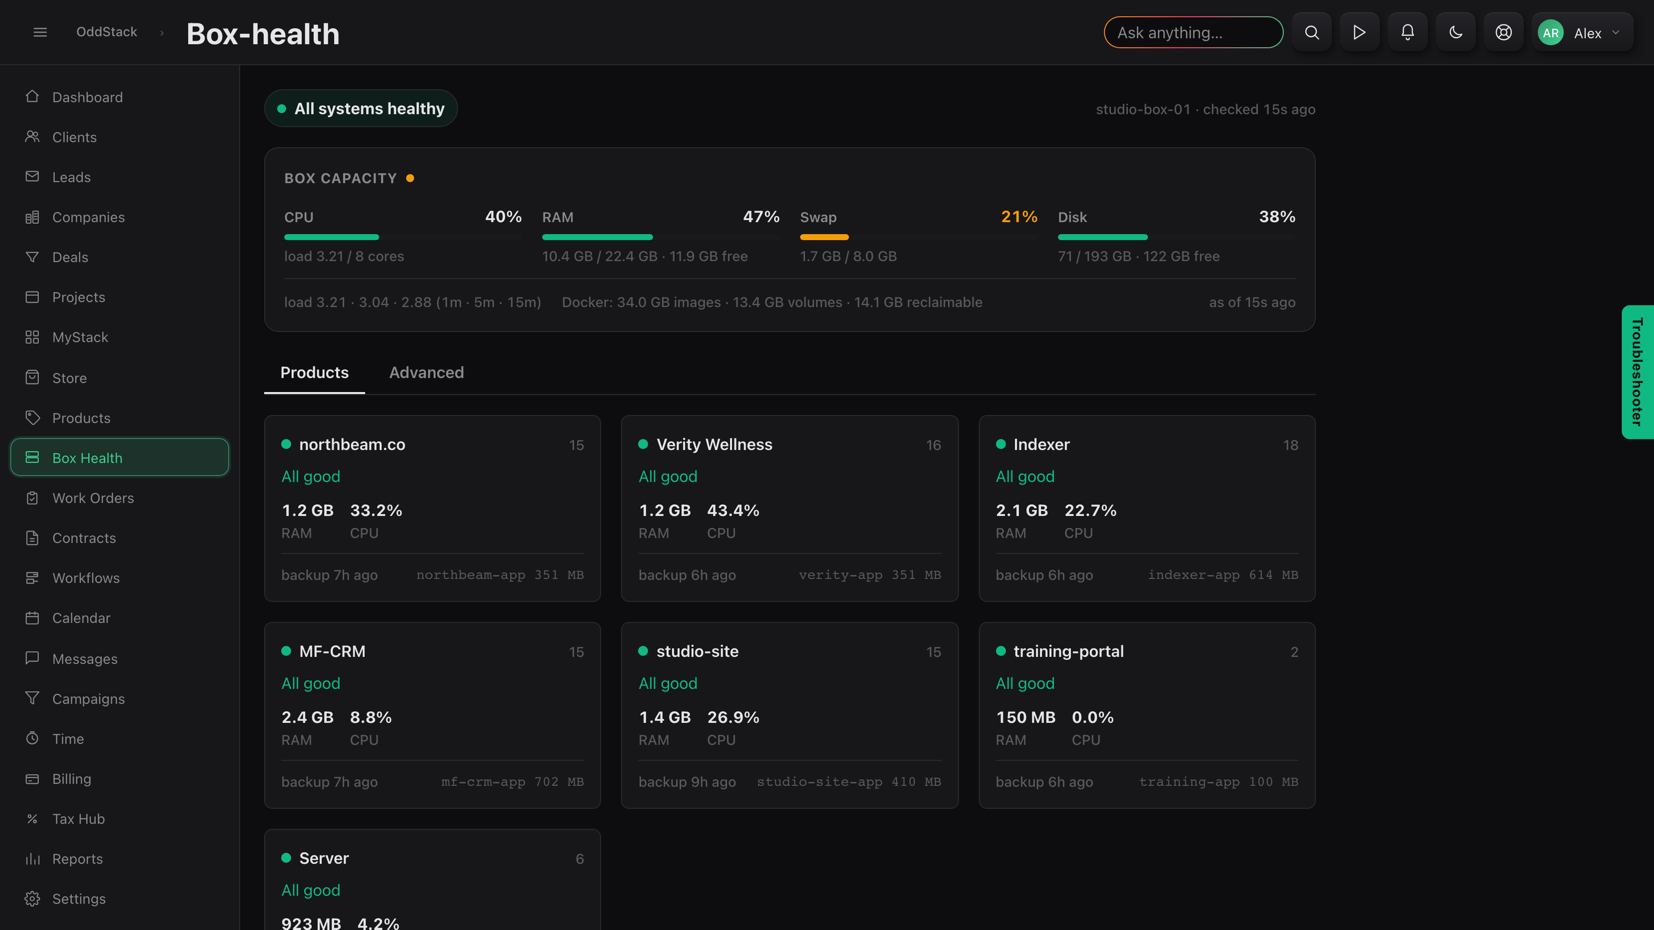Image resolution: width=1654 pixels, height=930 pixels.
Task: Open the Troubleshooter side tab
Action: pos(1637,372)
